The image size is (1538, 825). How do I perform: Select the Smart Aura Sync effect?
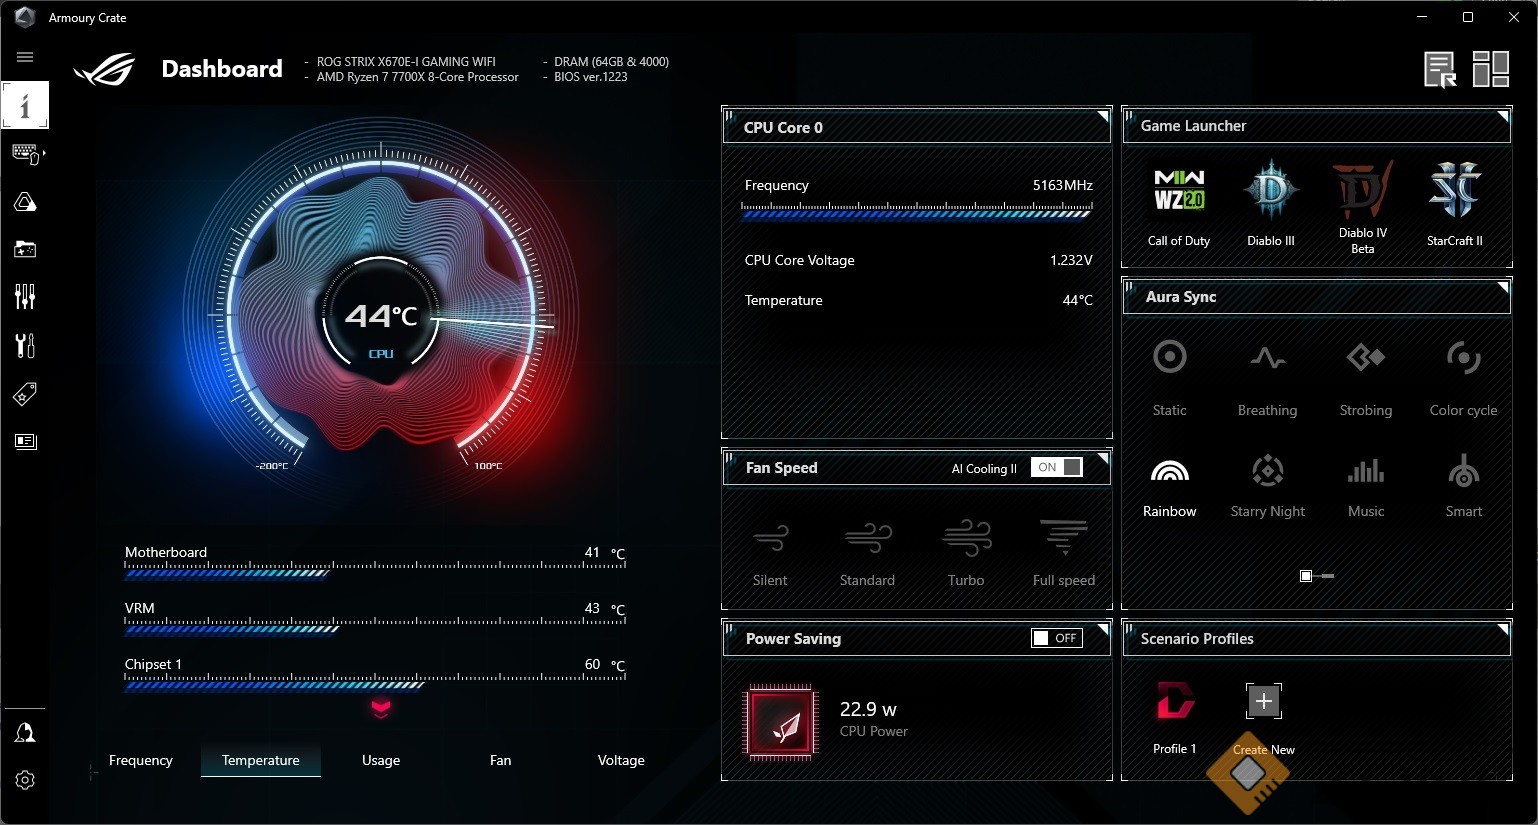(1464, 486)
